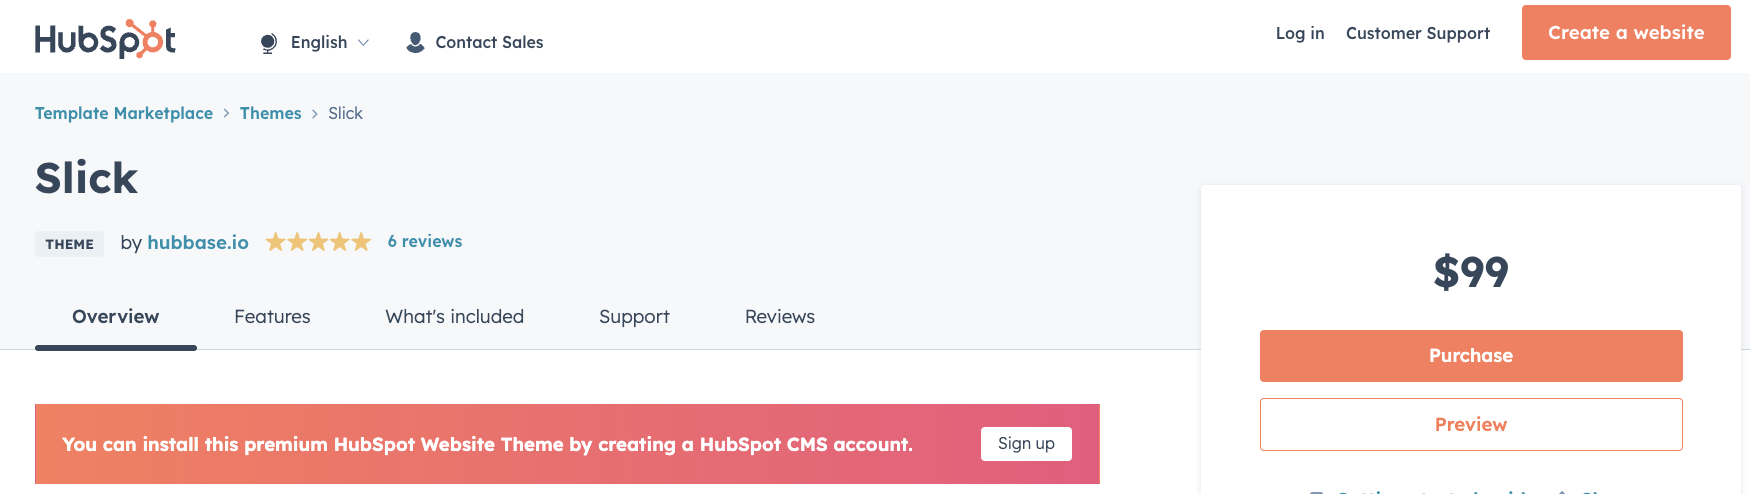Screen dimensions: 1750x494
Task: Click the HubSpot logo
Action: point(105,39)
